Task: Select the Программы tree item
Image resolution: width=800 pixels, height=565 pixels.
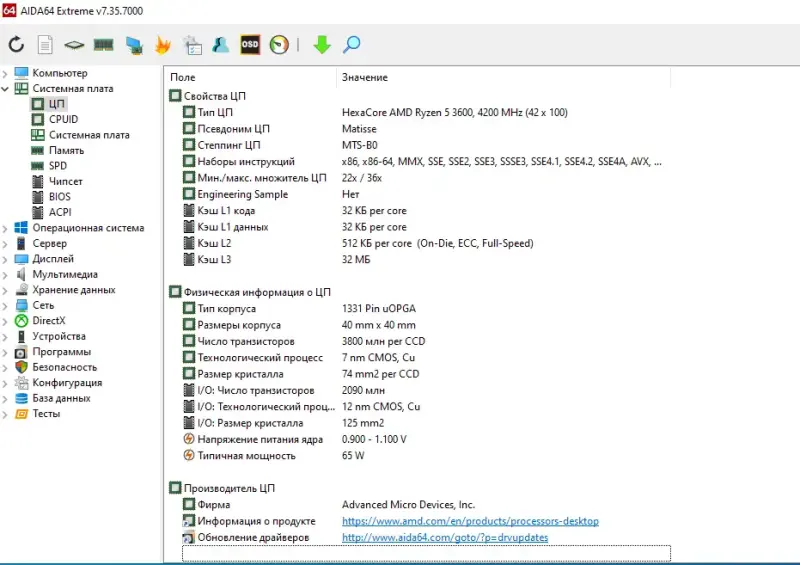Action: click(61, 352)
